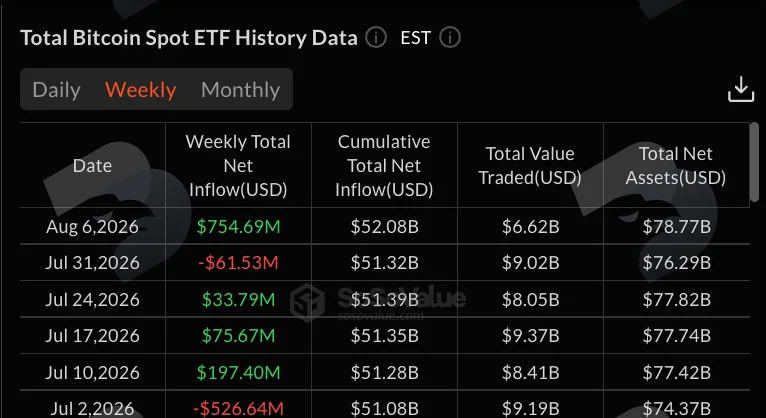Click the info icon beside History Data title

click(x=376, y=38)
